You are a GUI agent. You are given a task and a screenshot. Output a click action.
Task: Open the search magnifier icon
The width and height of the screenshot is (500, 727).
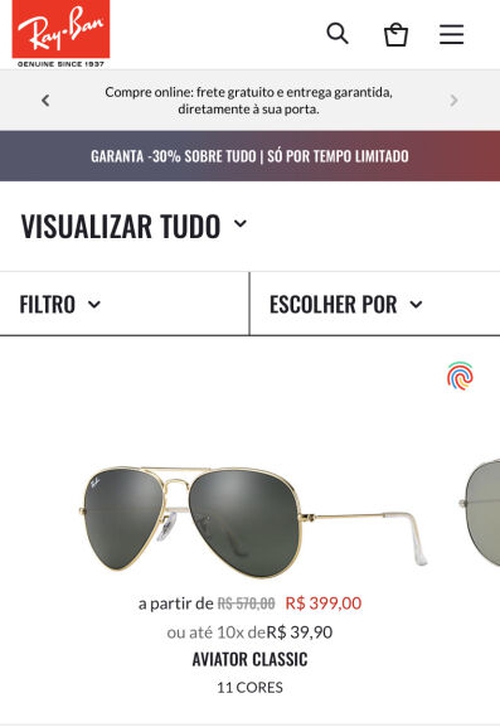338,34
